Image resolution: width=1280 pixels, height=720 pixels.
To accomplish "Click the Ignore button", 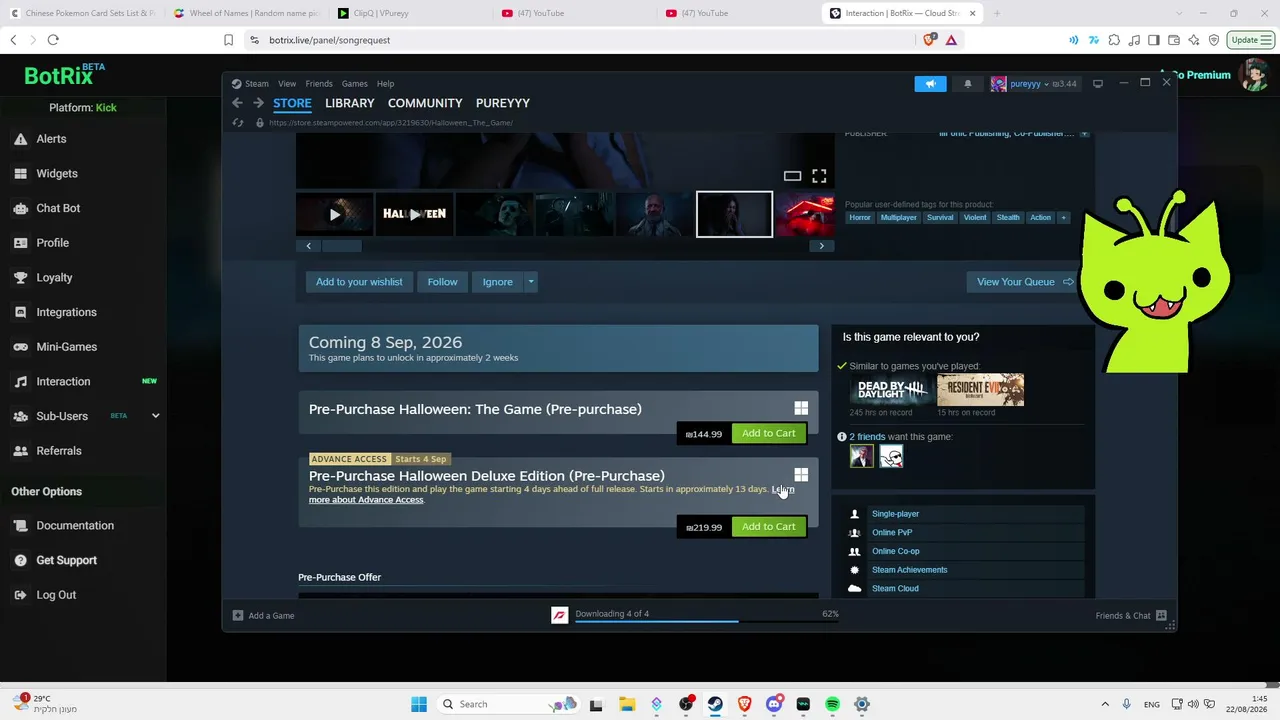I will click(x=497, y=282).
